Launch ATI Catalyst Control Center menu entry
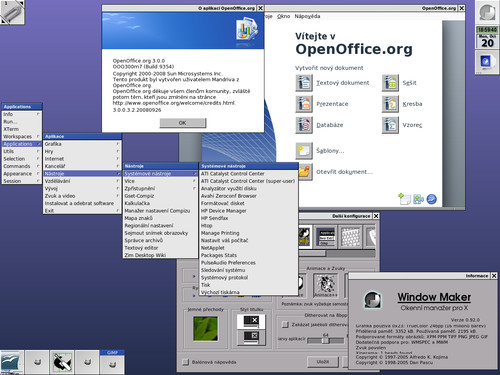 click(248, 174)
